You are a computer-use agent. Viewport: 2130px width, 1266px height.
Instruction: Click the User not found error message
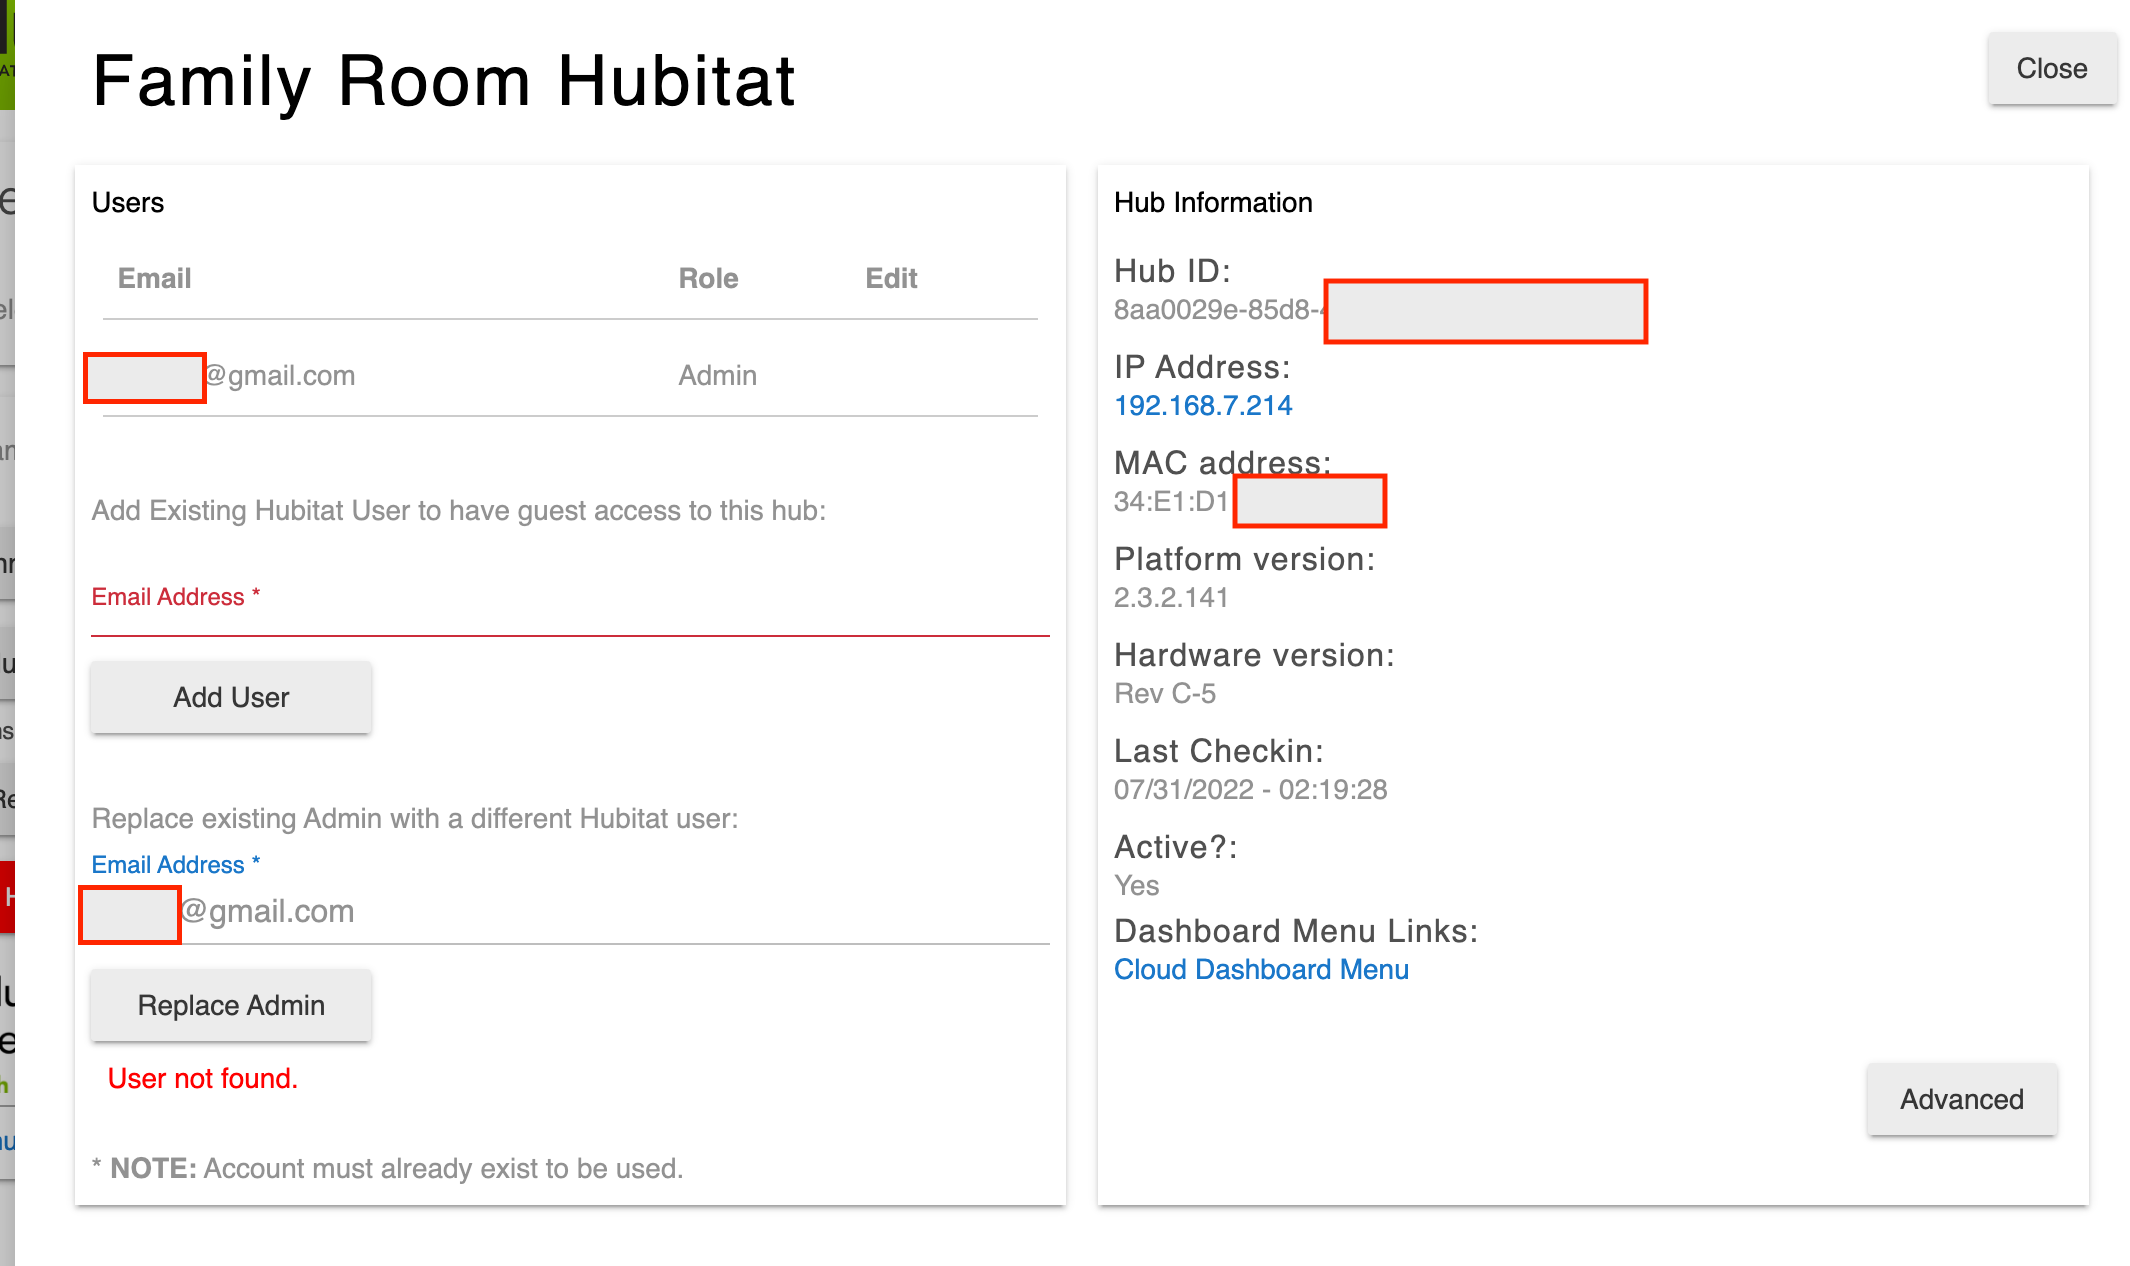202,1078
